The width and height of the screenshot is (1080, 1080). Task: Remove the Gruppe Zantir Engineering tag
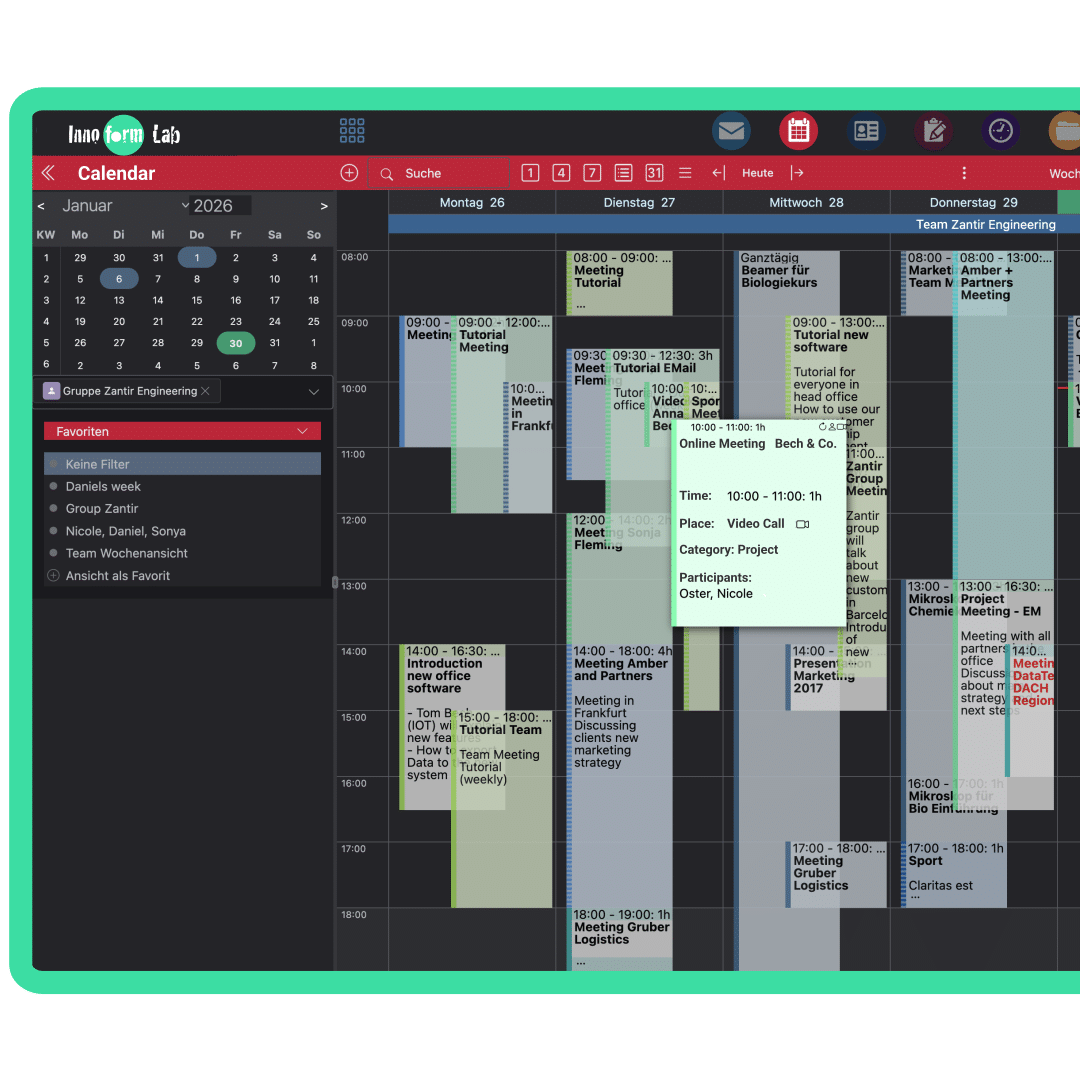coord(205,391)
